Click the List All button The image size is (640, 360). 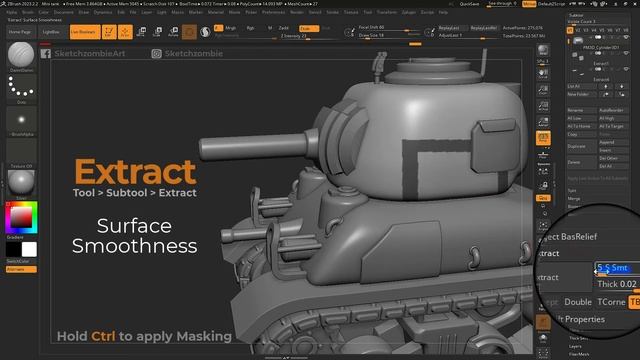[582, 87]
